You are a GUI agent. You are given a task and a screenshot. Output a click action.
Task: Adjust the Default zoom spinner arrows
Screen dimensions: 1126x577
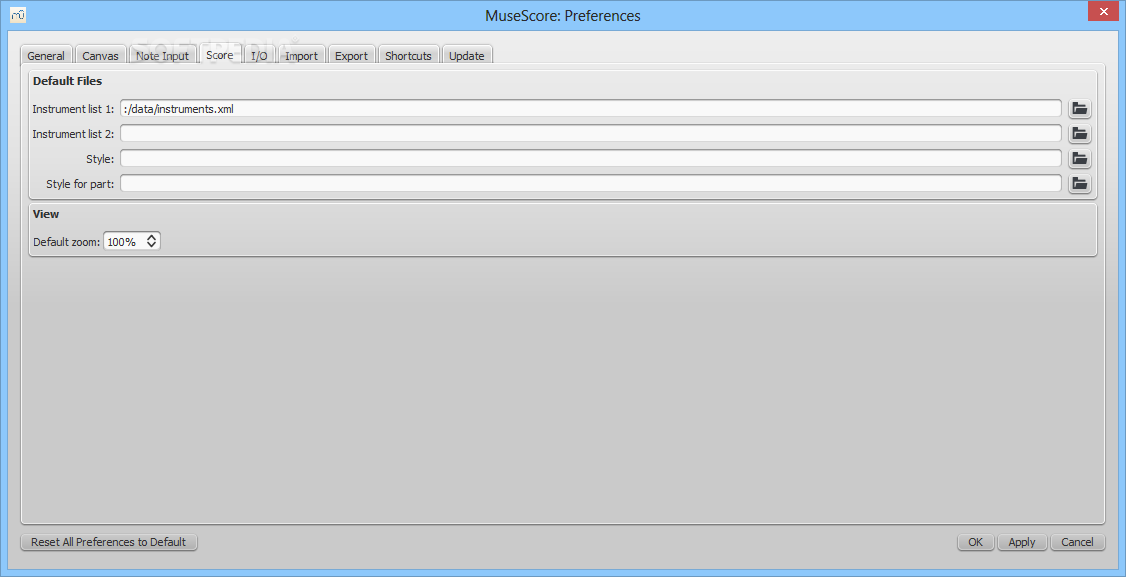pos(152,241)
